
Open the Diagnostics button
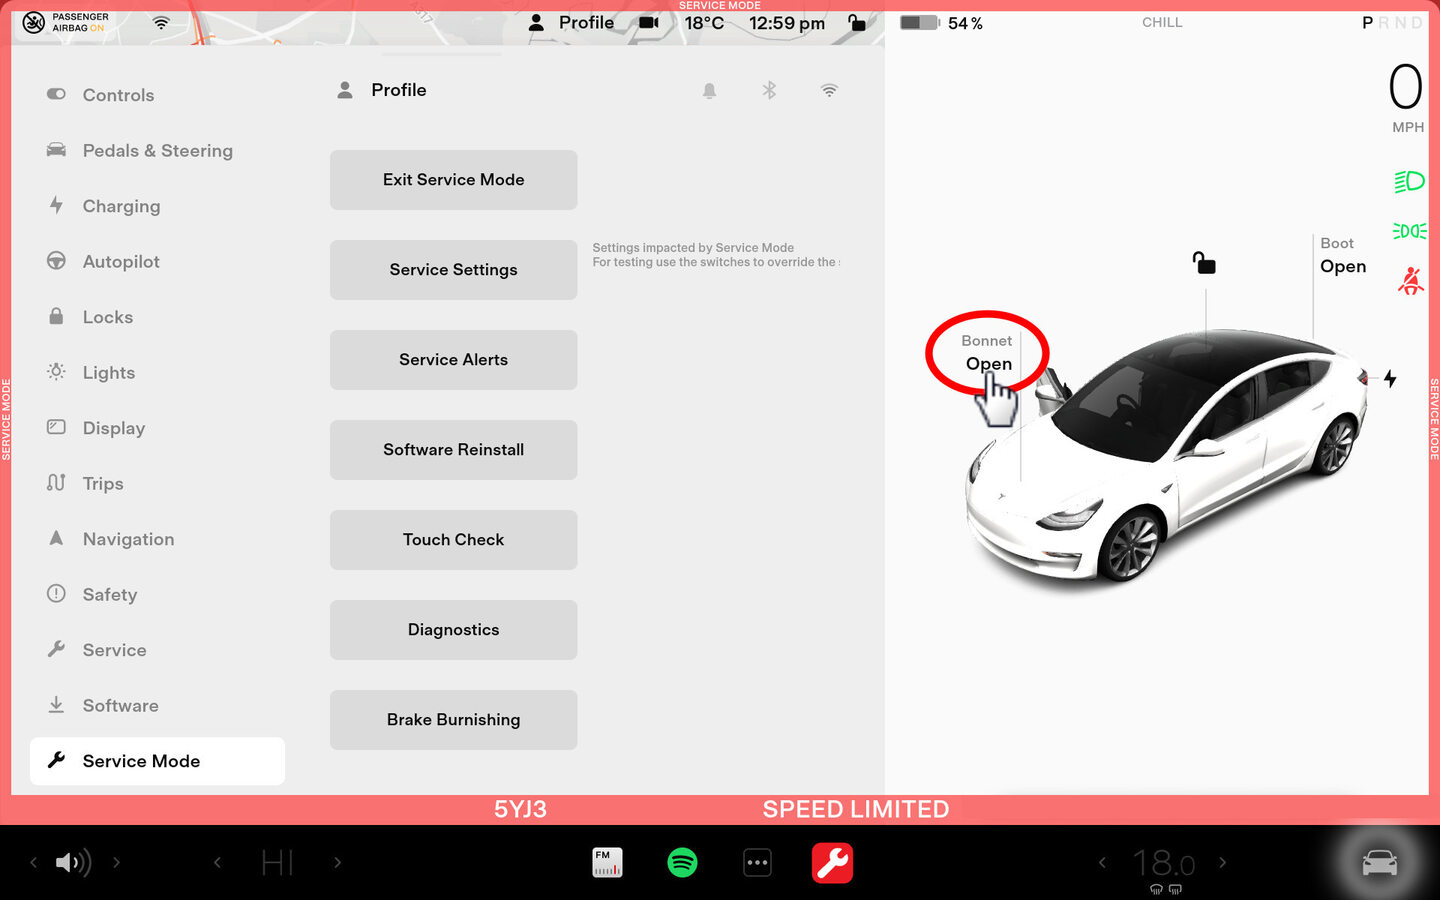453,630
